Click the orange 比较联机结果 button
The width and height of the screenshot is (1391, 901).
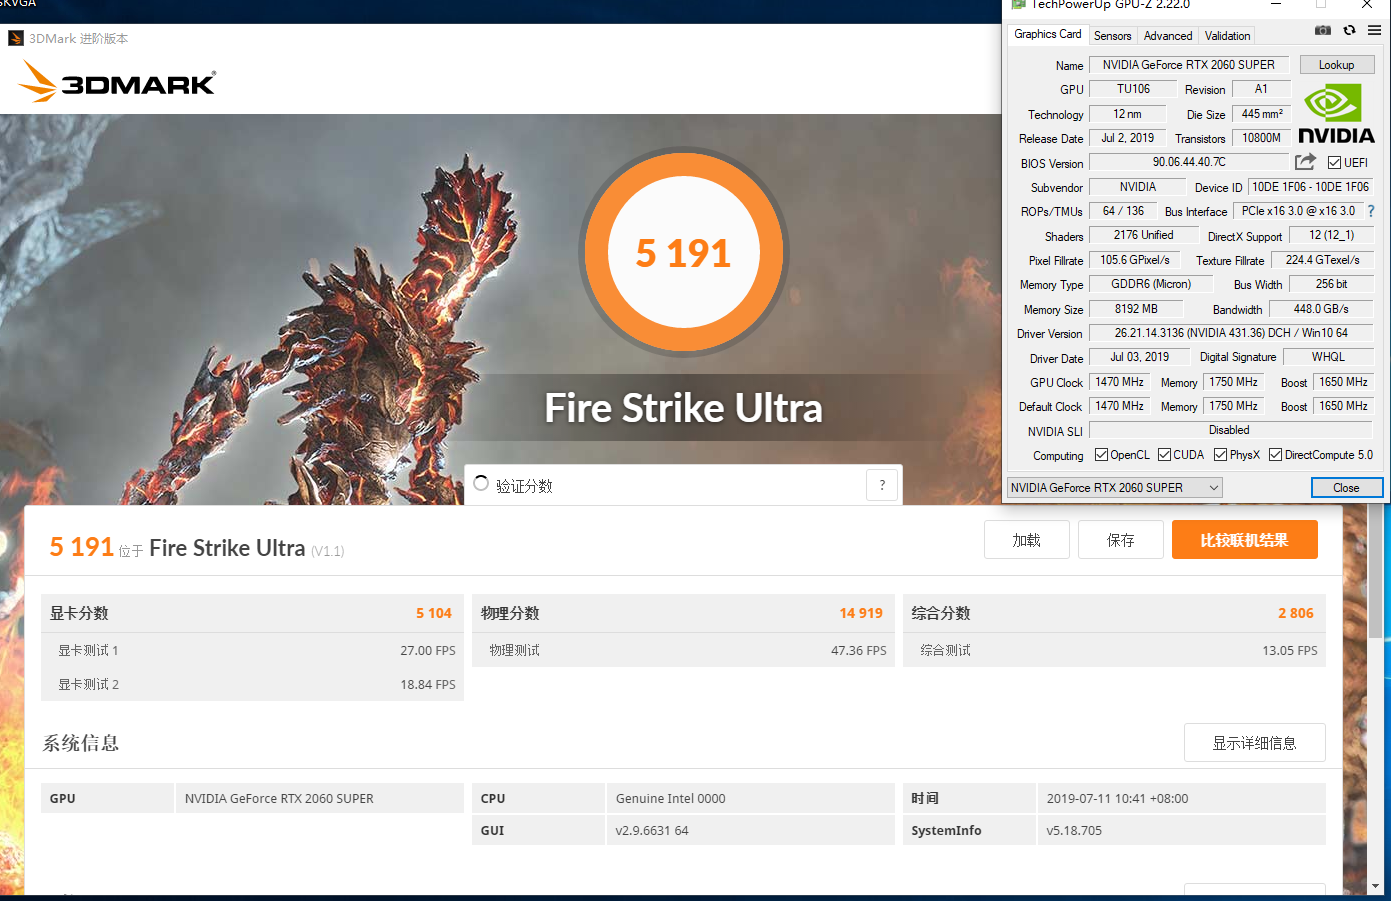1245,540
